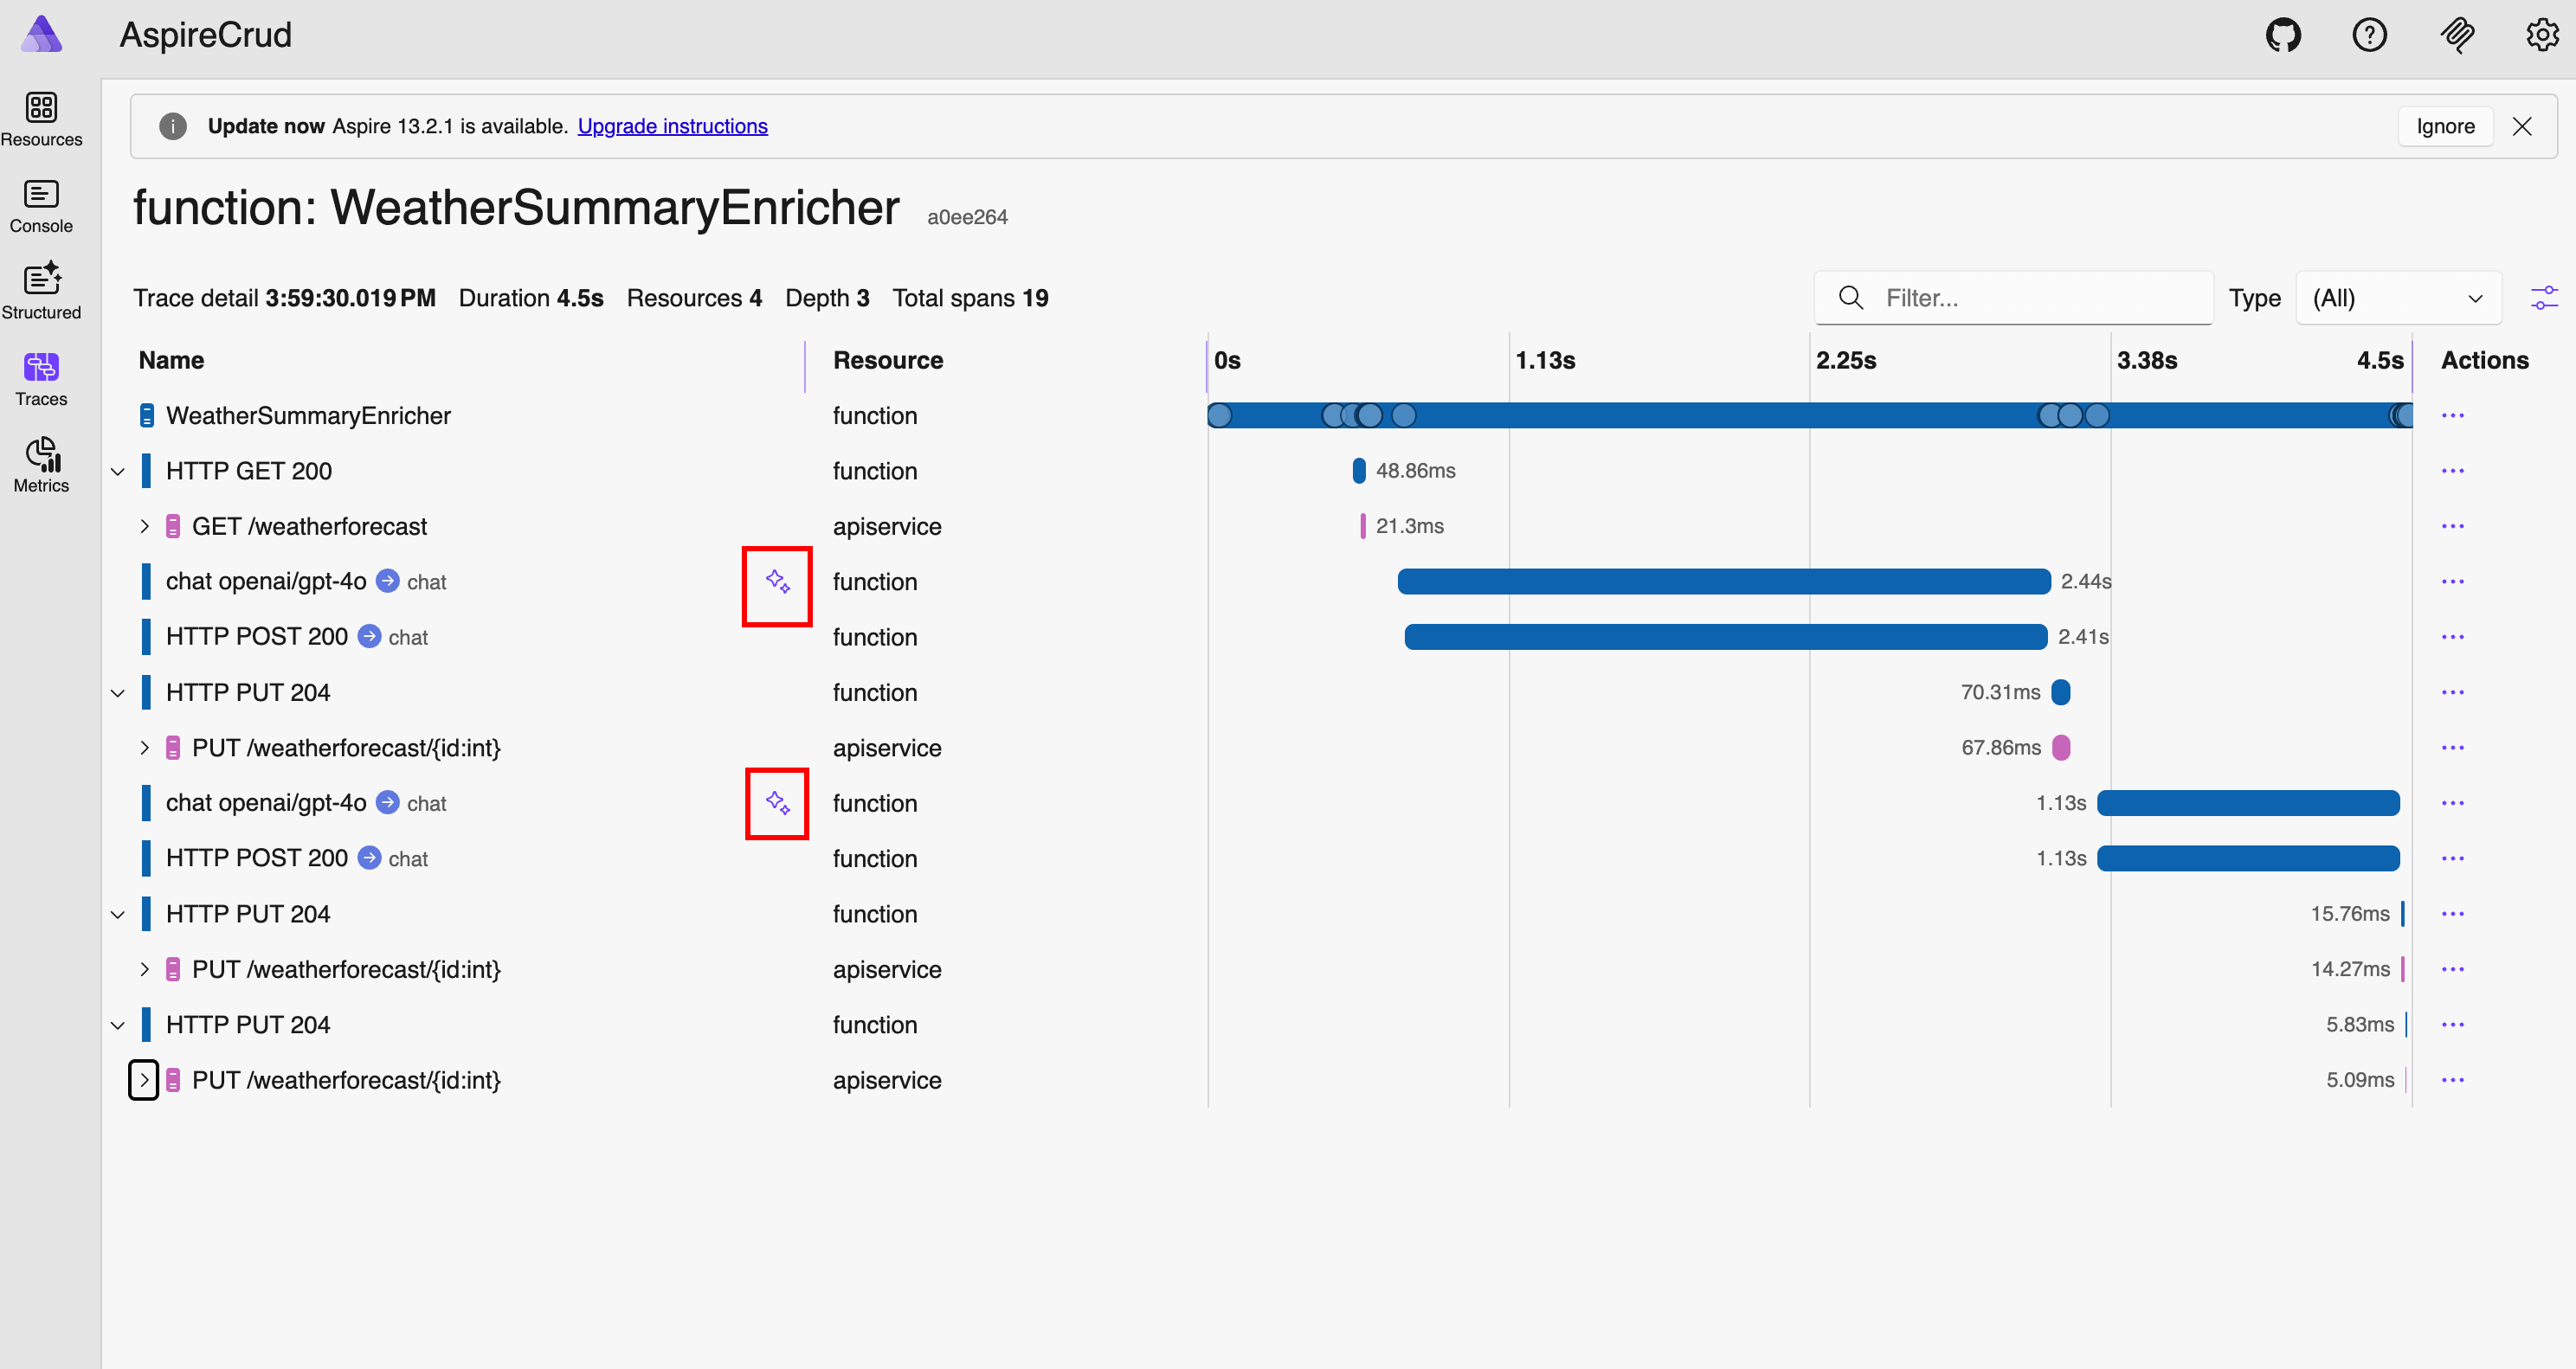Expand the GET /weatherforecast span

(144, 527)
